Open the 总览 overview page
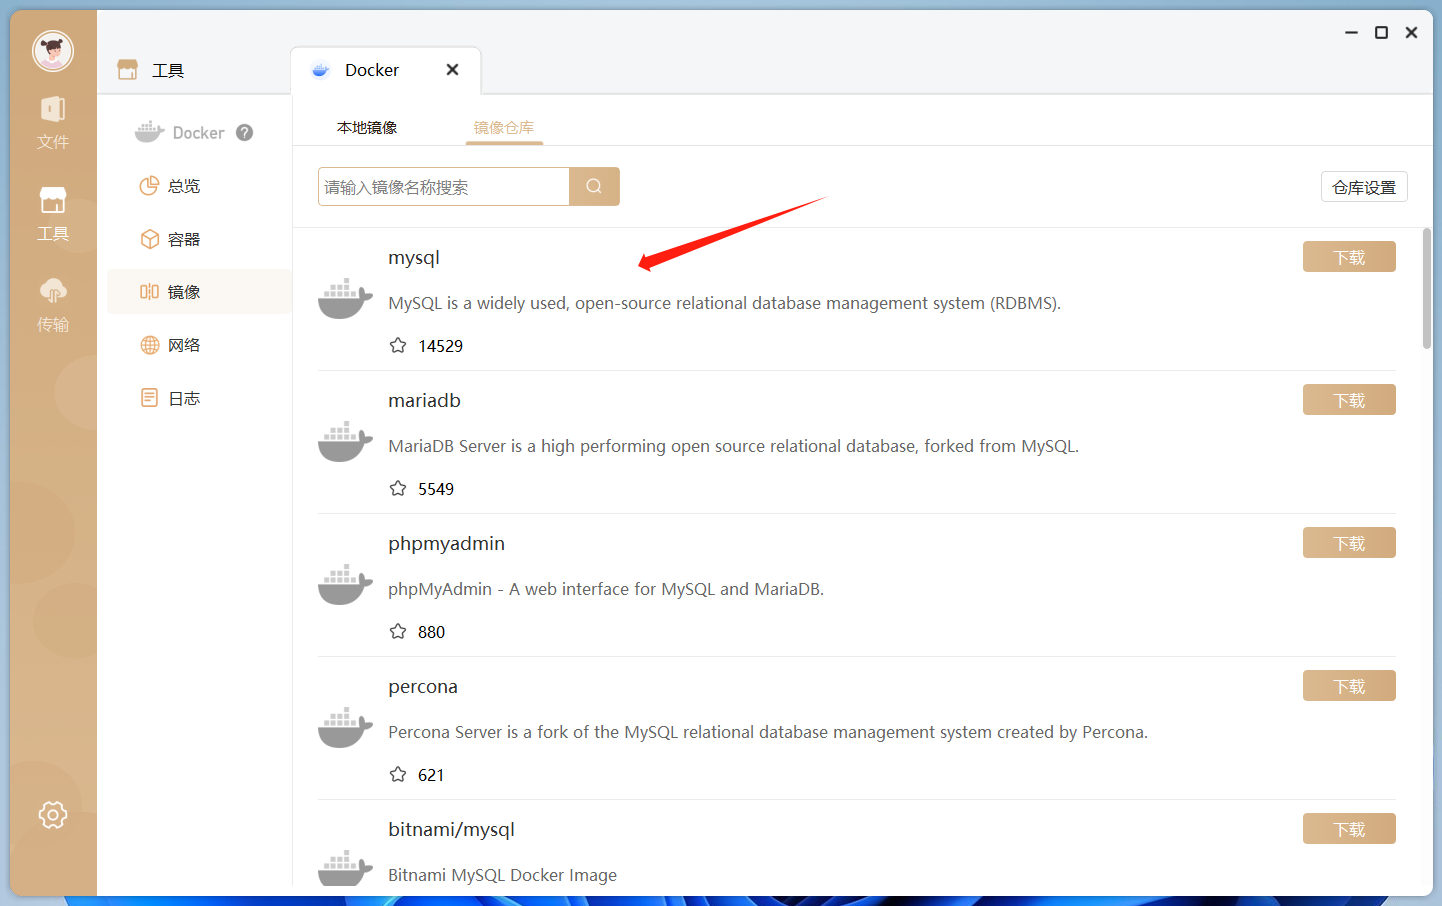Image resolution: width=1442 pixels, height=906 pixels. [199, 186]
